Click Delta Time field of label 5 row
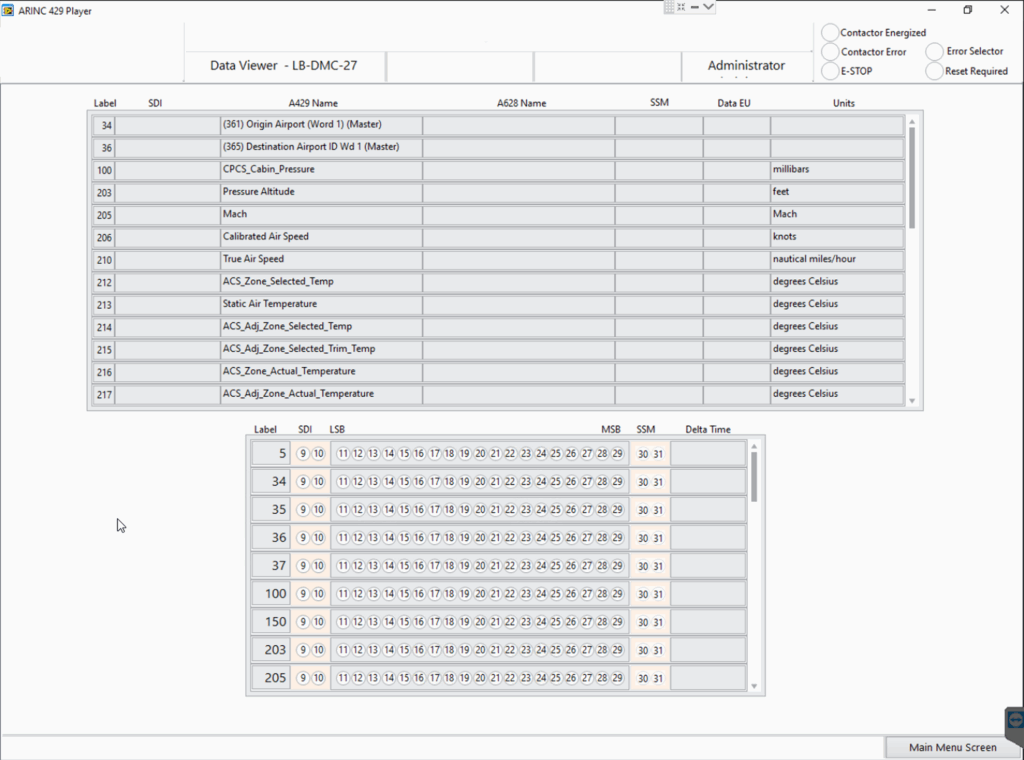 tap(708, 454)
